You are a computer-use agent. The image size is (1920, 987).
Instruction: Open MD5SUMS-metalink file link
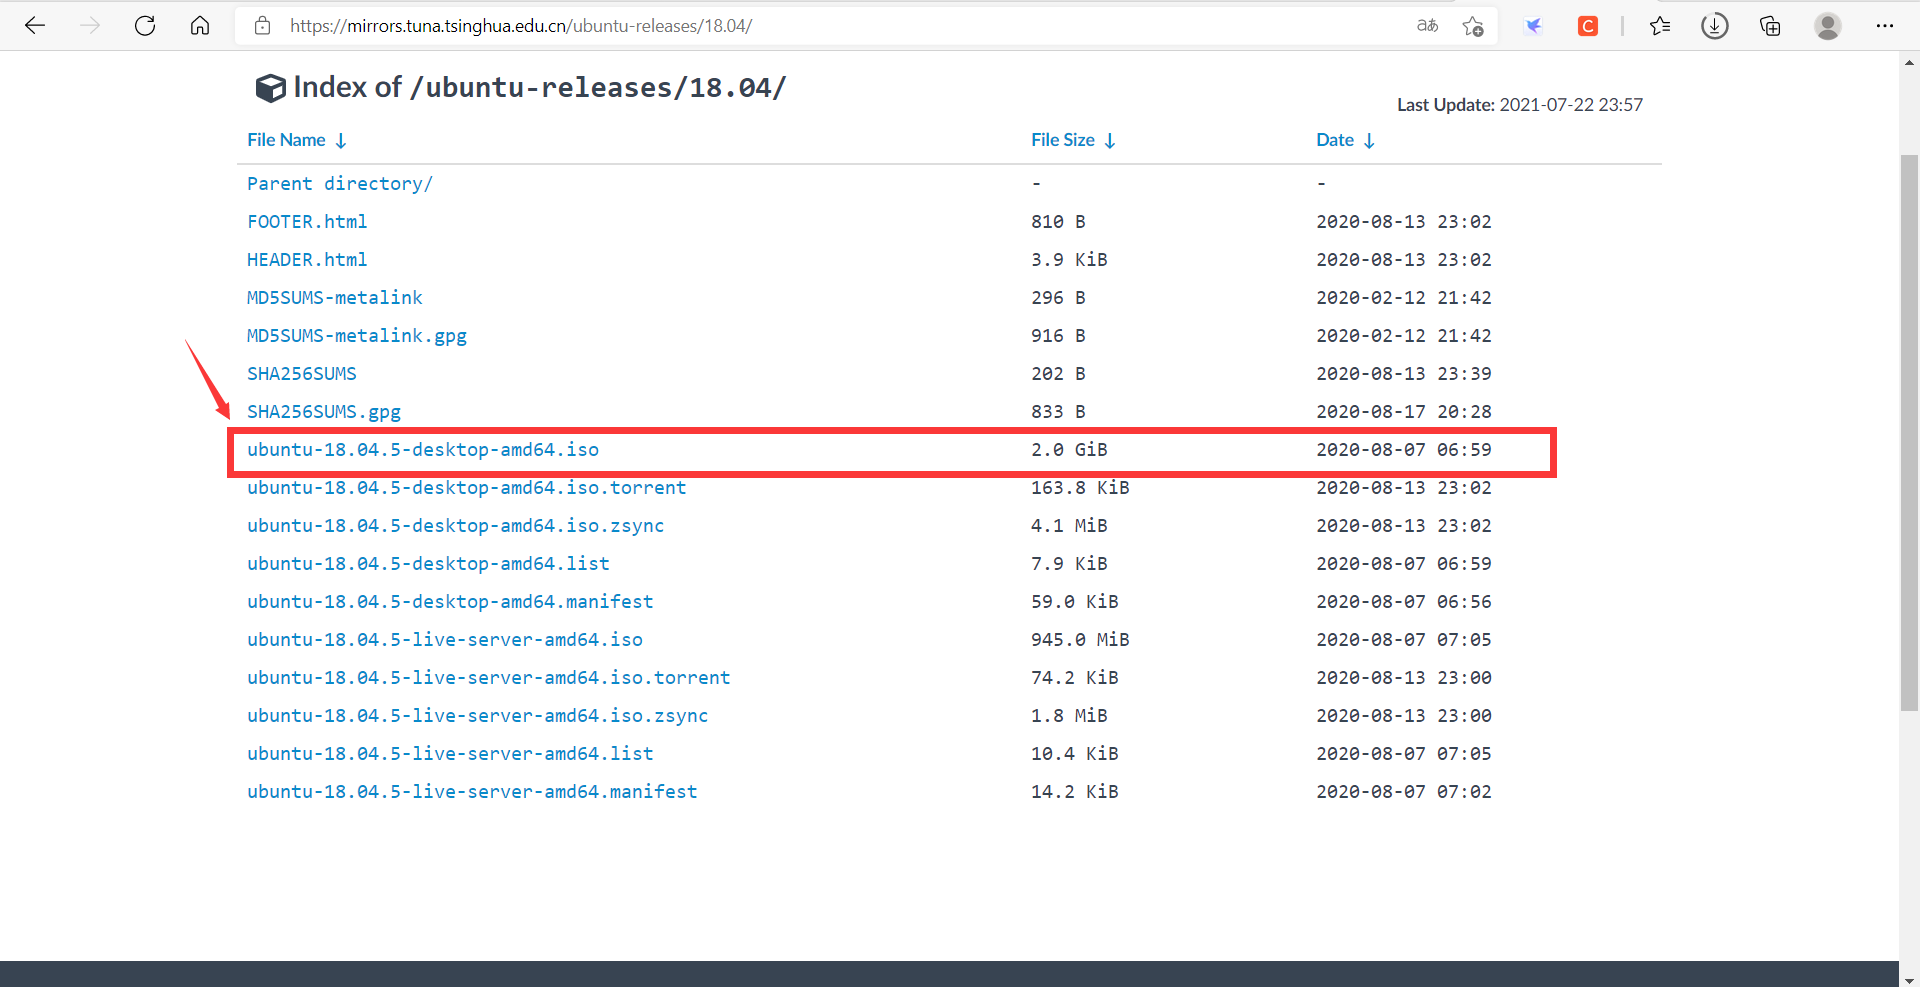click(x=335, y=298)
